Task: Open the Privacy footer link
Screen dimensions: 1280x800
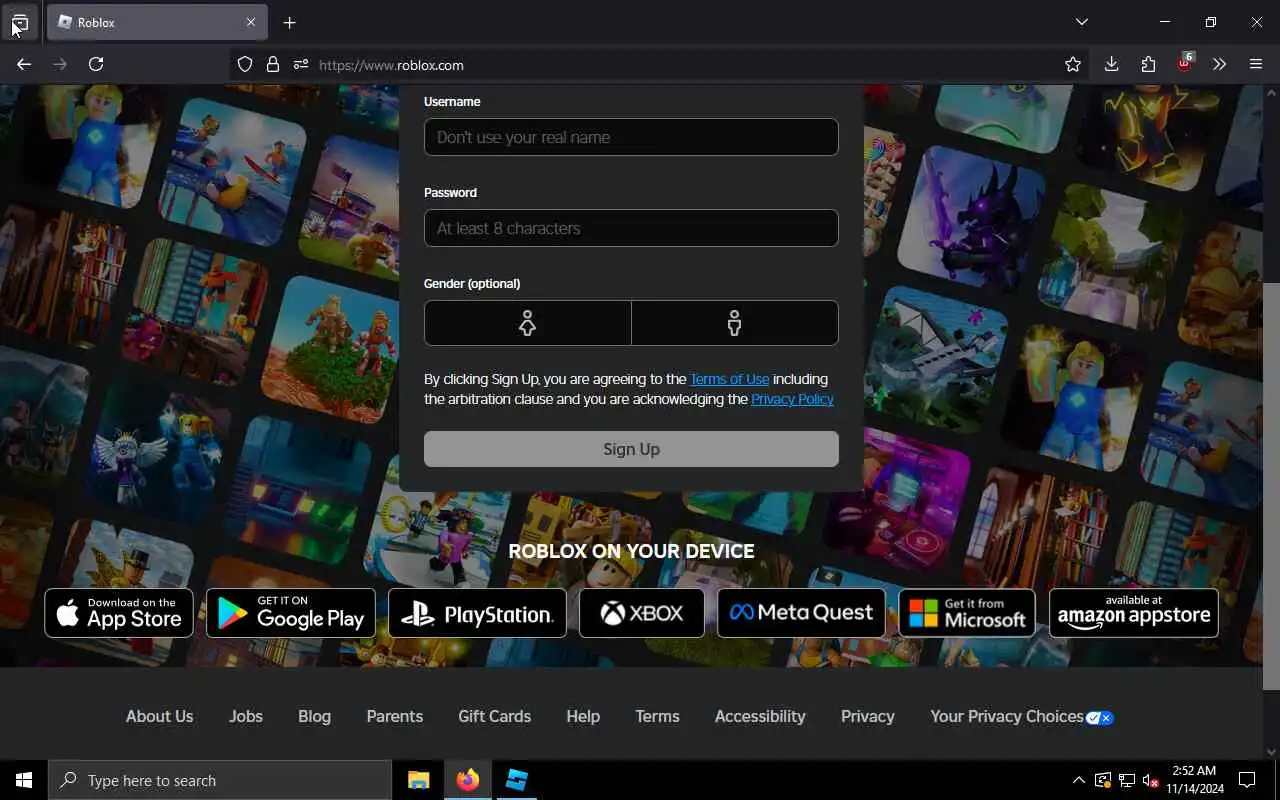Action: coord(867,716)
